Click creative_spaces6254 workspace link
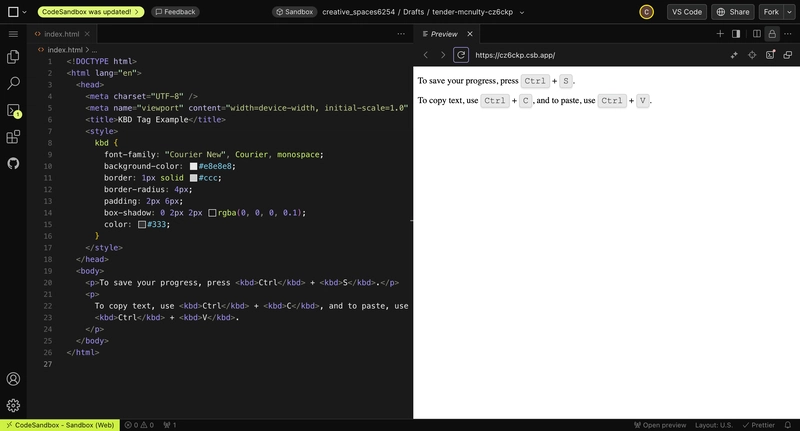The width and height of the screenshot is (800, 431). [358, 12]
